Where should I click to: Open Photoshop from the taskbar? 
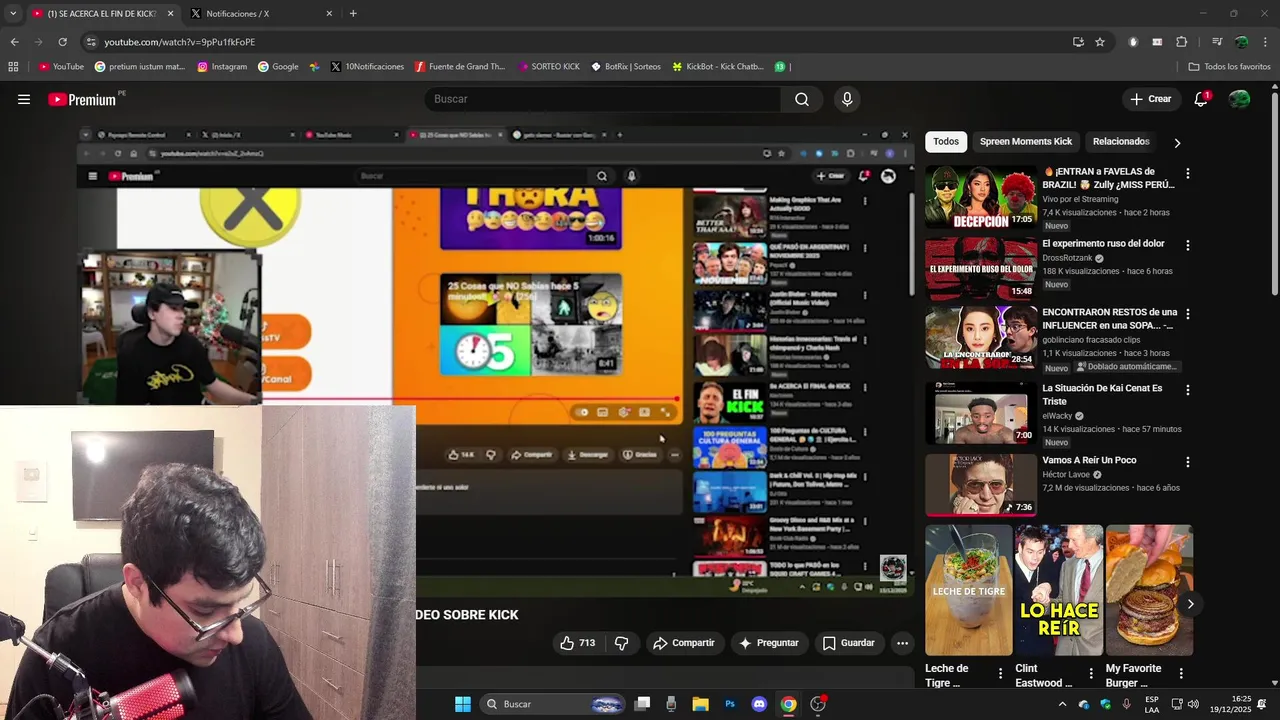(x=730, y=704)
